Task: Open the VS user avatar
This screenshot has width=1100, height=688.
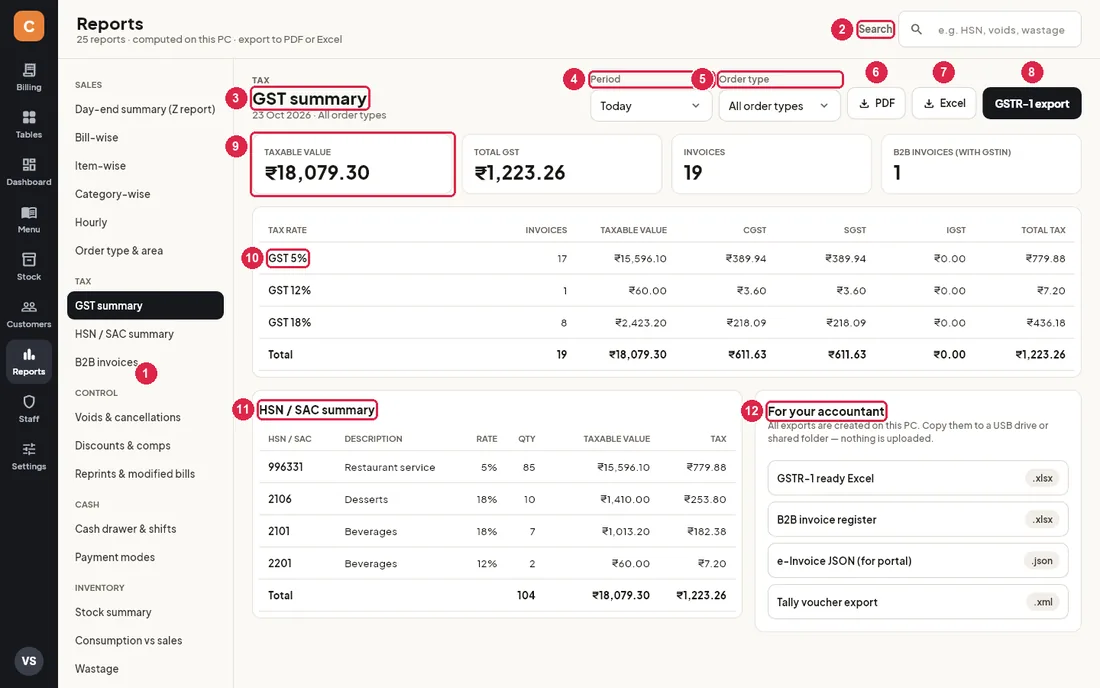Action: (x=29, y=661)
